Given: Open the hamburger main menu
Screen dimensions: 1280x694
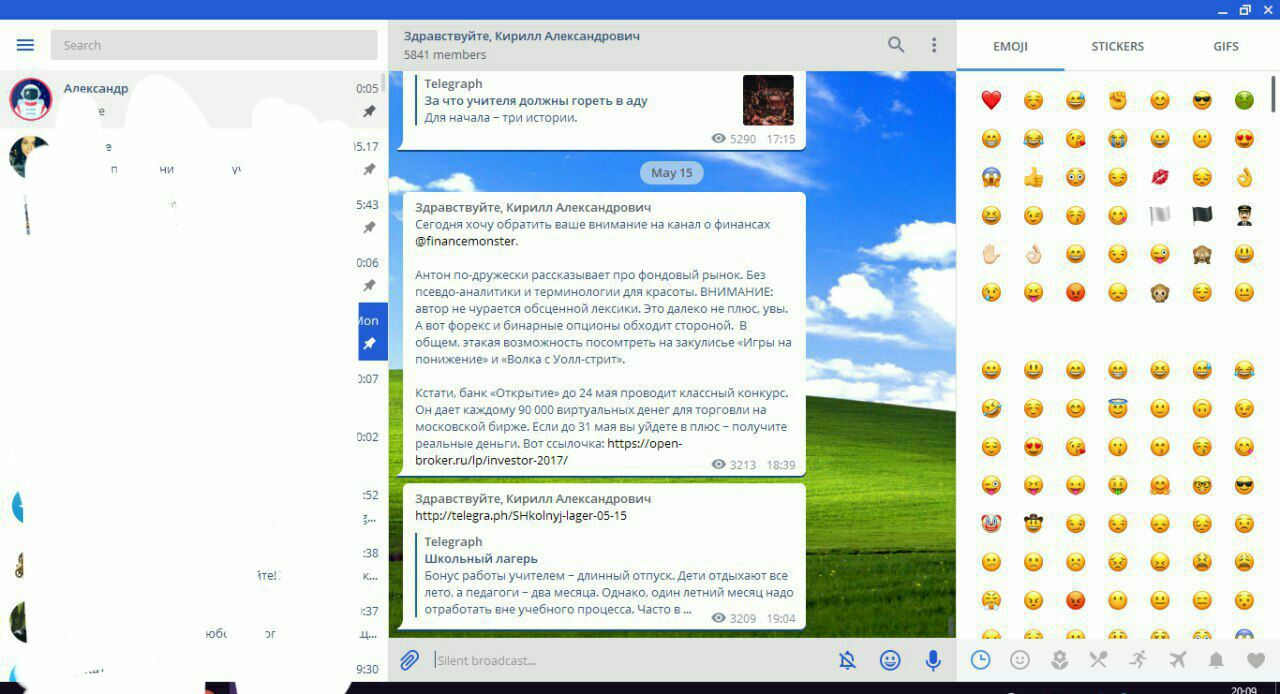Looking at the screenshot, I should pyautogui.click(x=25, y=45).
